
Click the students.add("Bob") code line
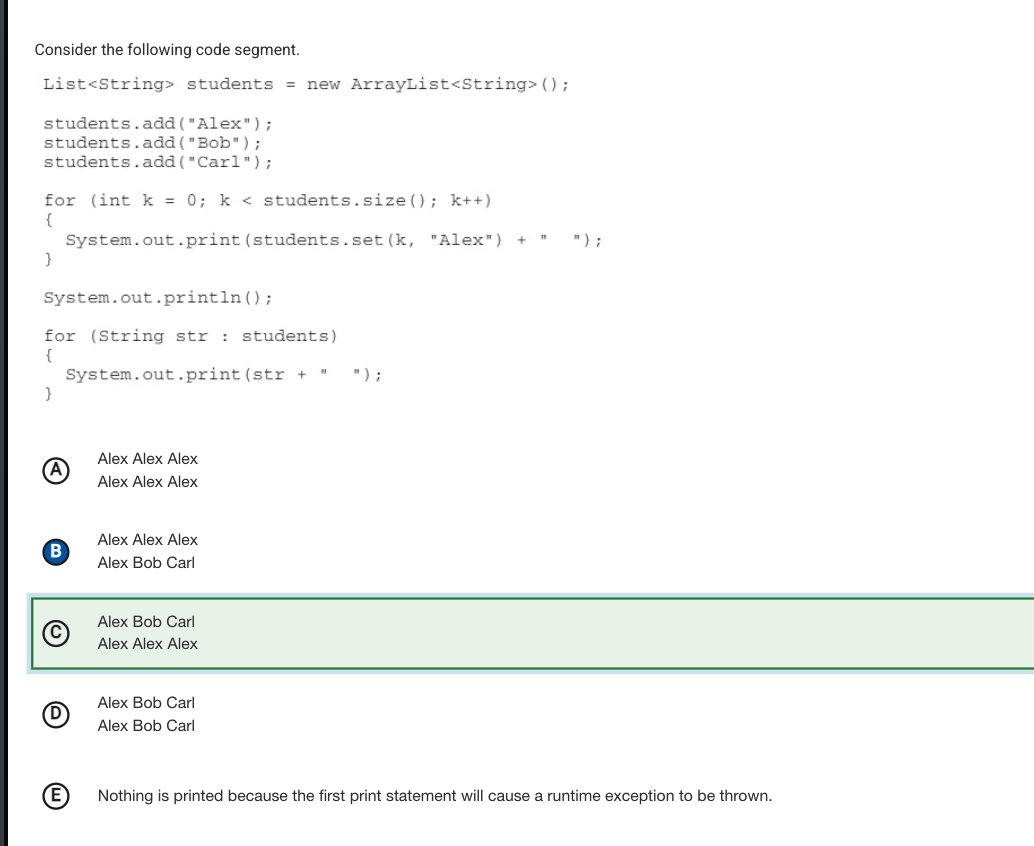(x=152, y=143)
